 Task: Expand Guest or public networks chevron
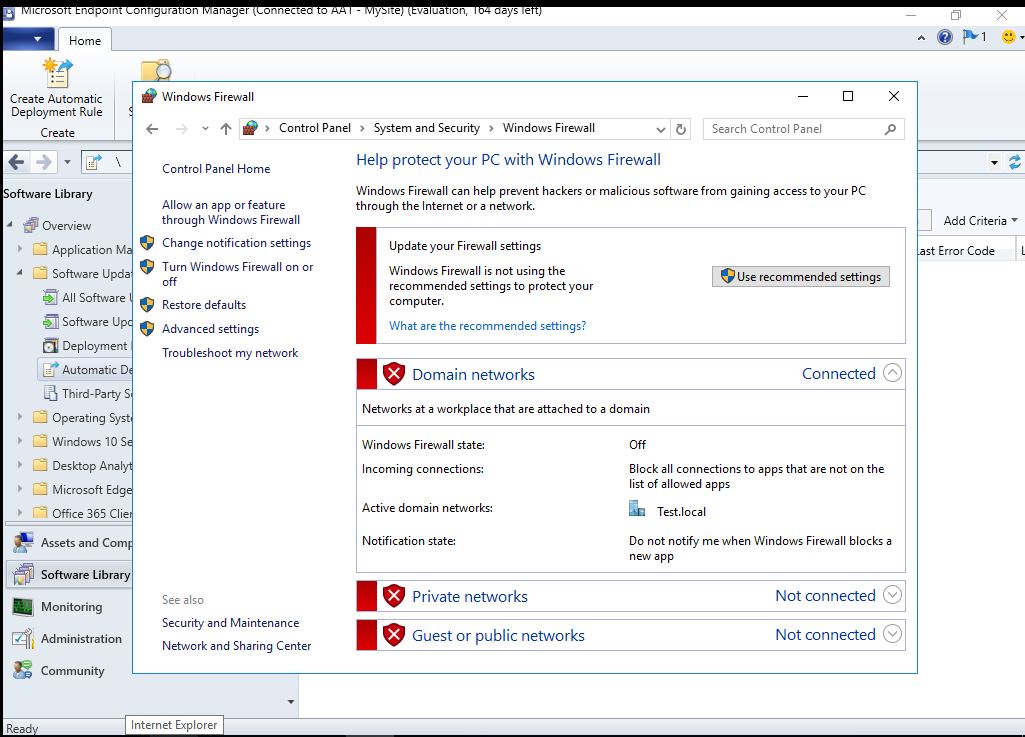point(892,634)
